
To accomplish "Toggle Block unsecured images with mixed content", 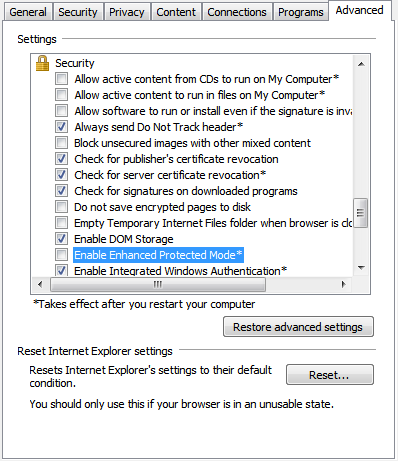I will (x=61, y=143).
